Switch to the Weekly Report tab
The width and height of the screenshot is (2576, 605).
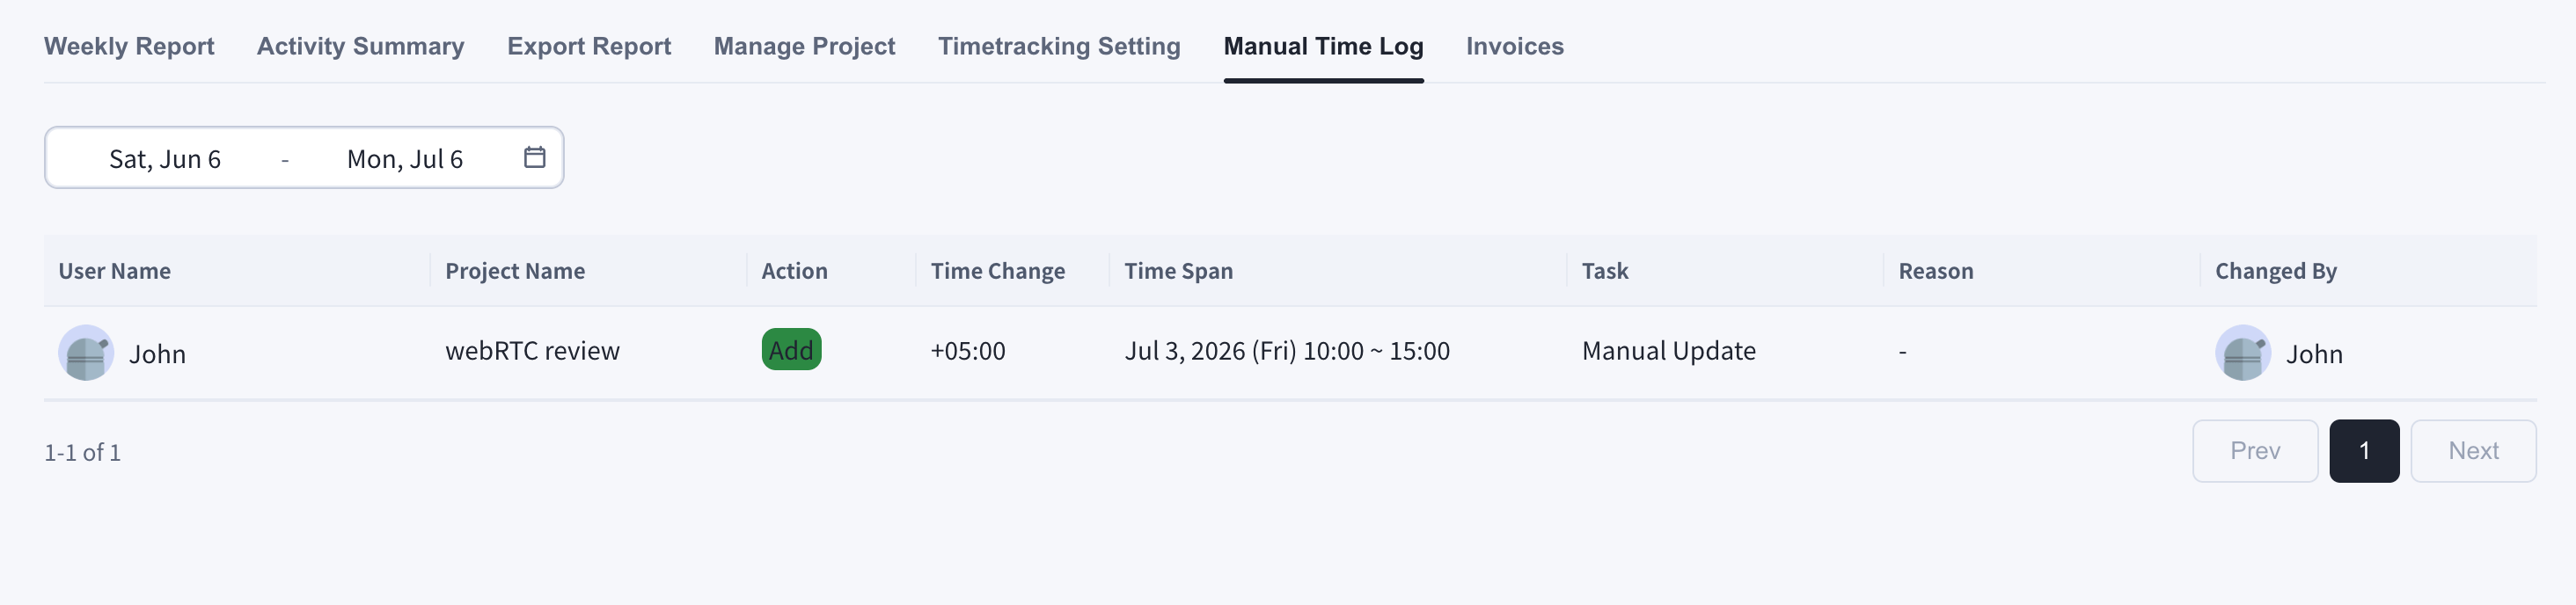129,46
